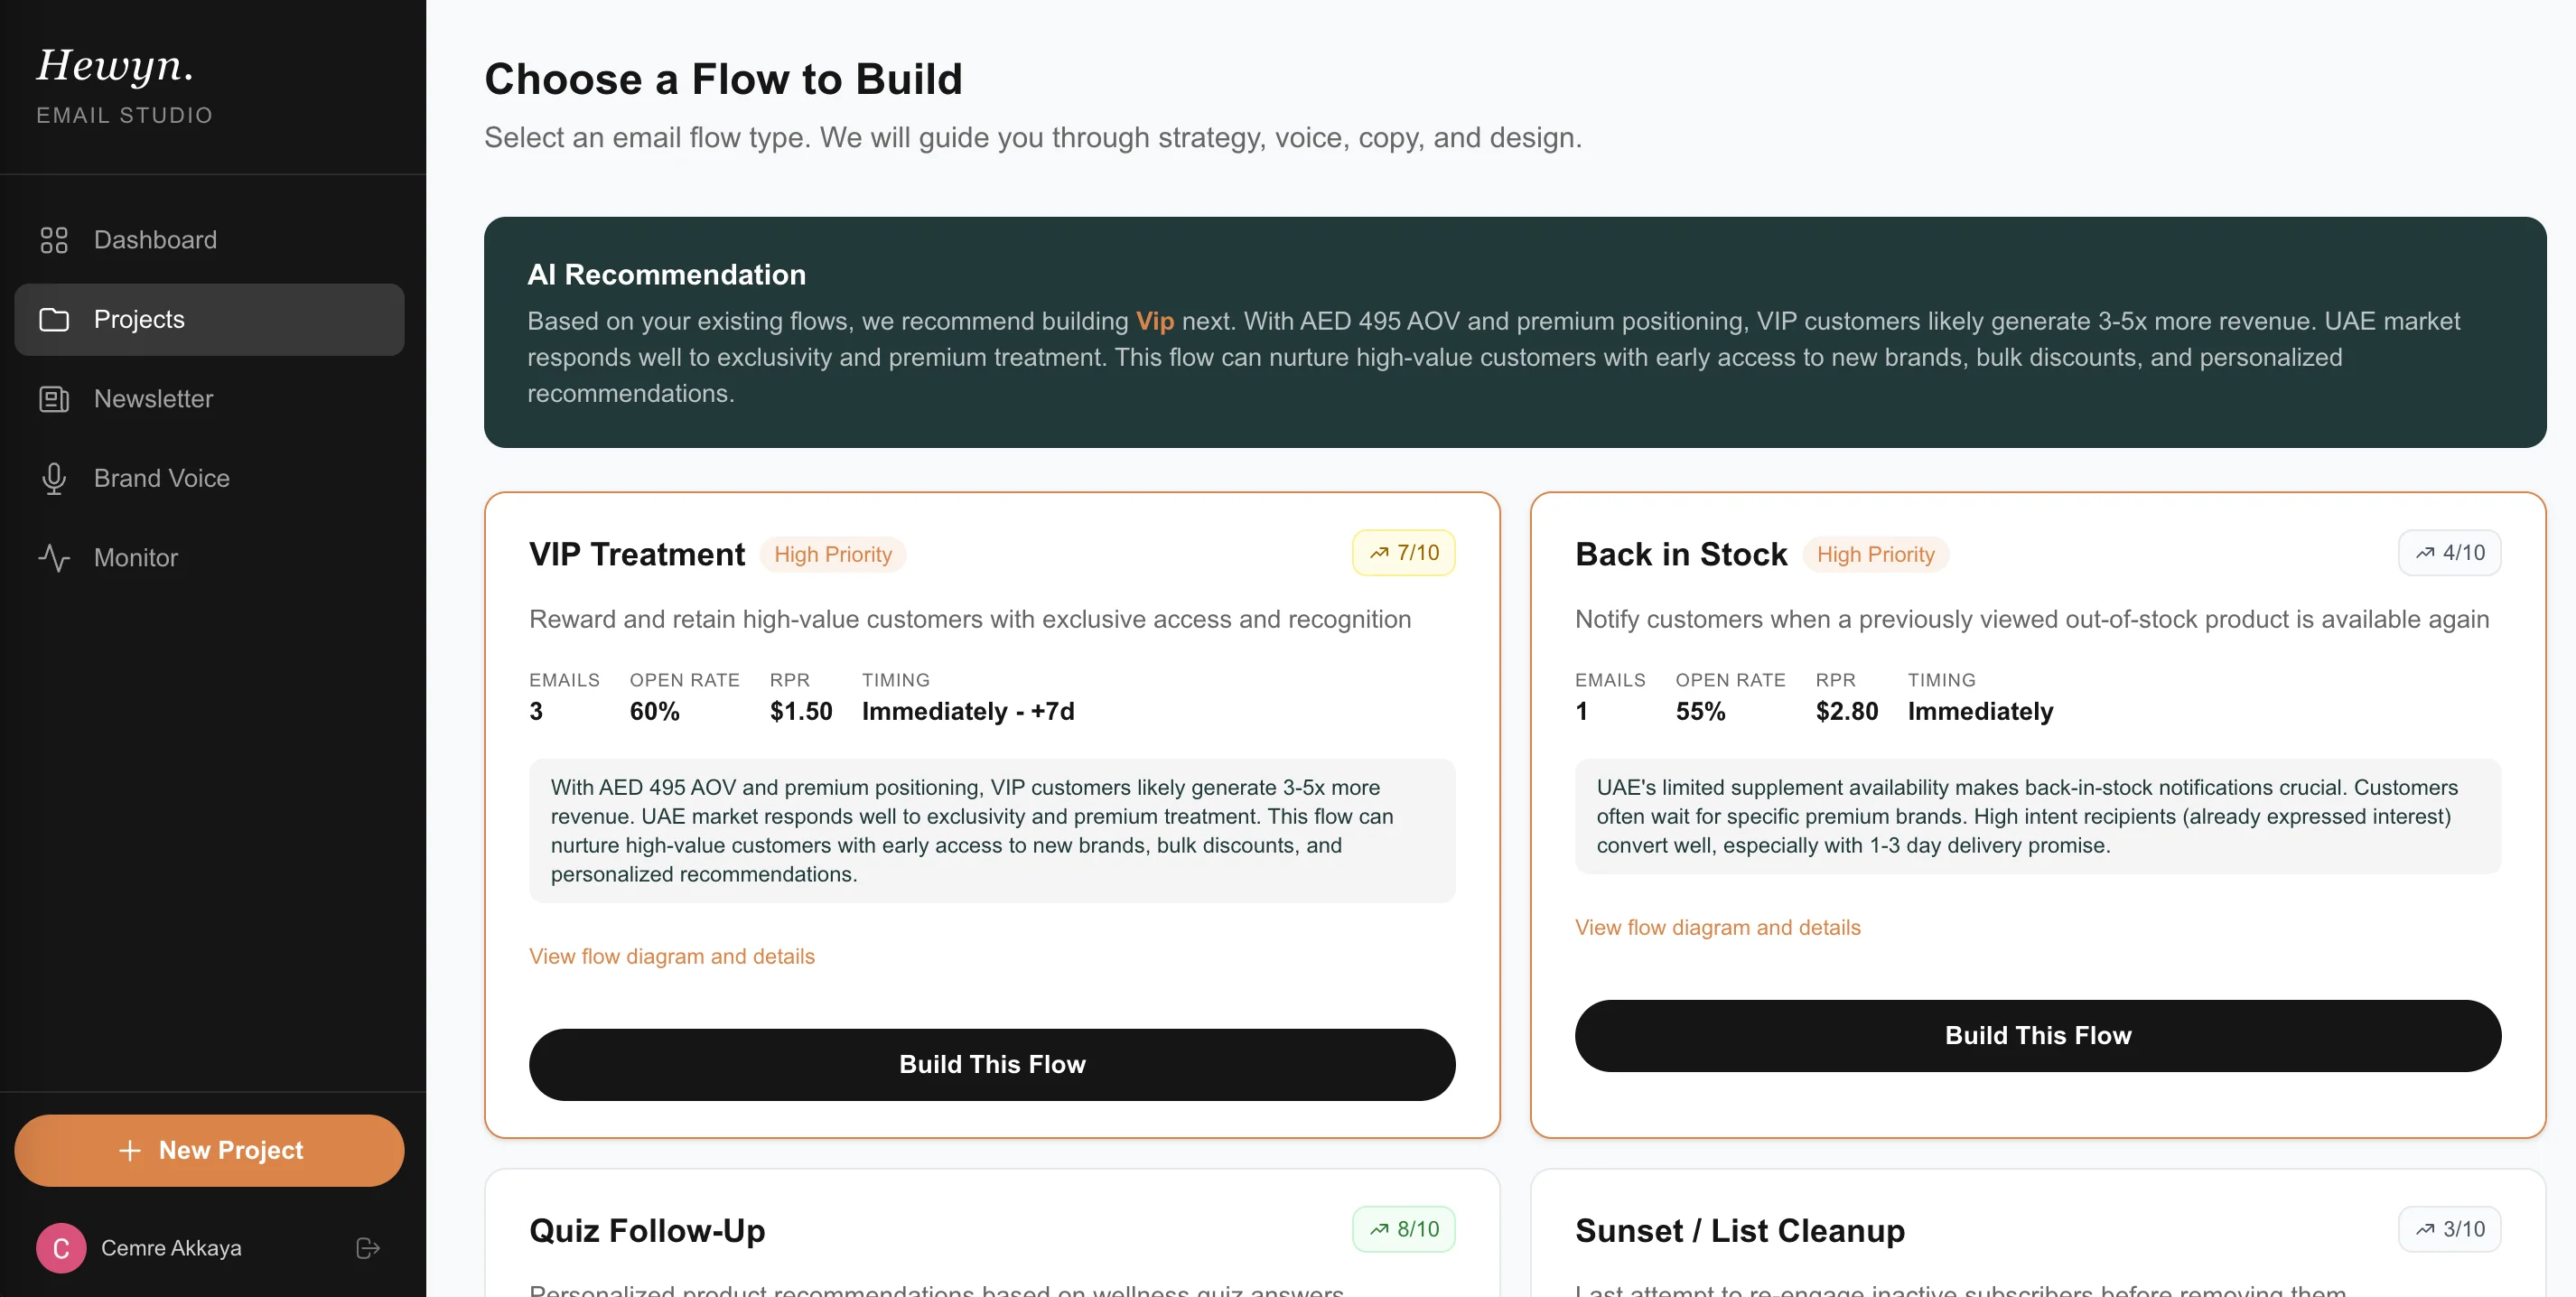Image resolution: width=2576 pixels, height=1297 pixels.
Task: Select the High Priority tag on VIP Treatment
Action: [834, 553]
